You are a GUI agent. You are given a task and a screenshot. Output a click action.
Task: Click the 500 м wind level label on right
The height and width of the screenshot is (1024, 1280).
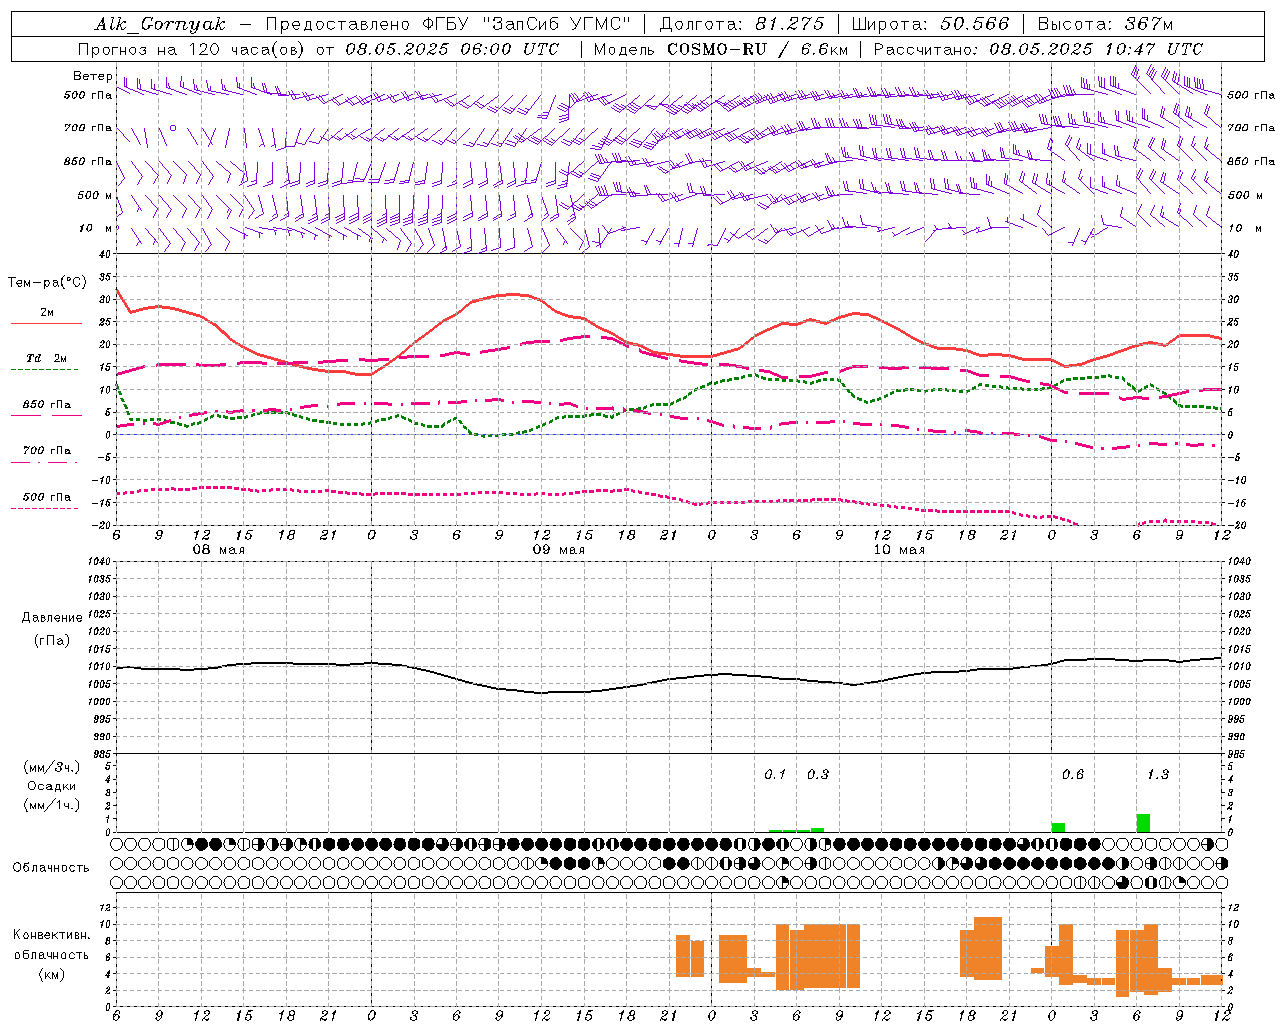(1244, 196)
